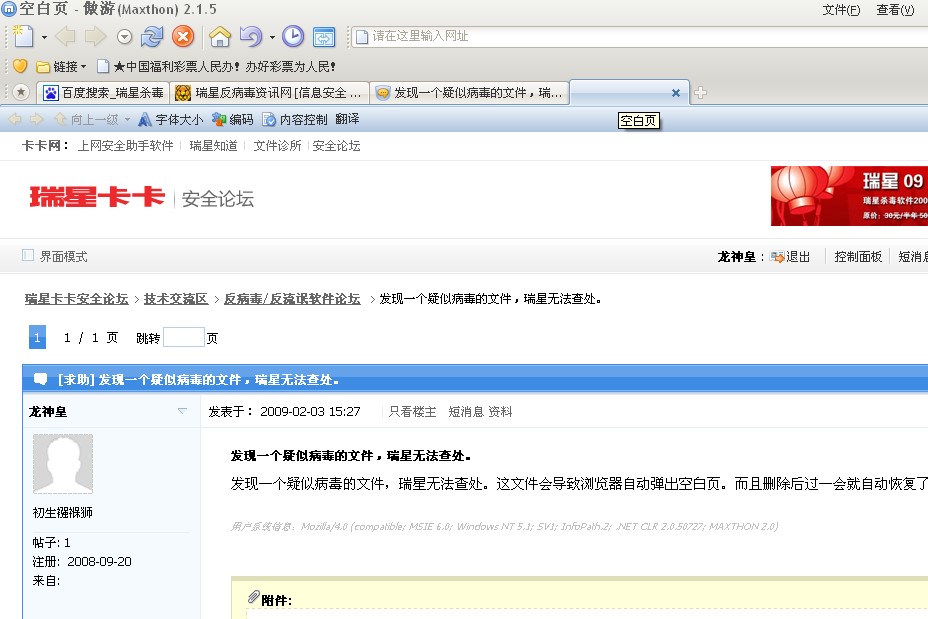This screenshot has width=928, height=619.
Task: Switch to the 瑞星反病毒资讯网 tab
Action: (x=269, y=93)
